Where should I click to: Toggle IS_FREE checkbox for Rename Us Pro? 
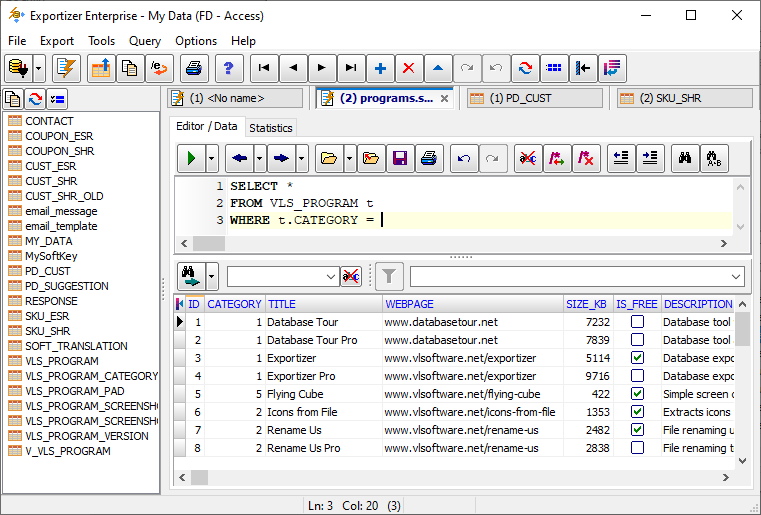coord(637,448)
